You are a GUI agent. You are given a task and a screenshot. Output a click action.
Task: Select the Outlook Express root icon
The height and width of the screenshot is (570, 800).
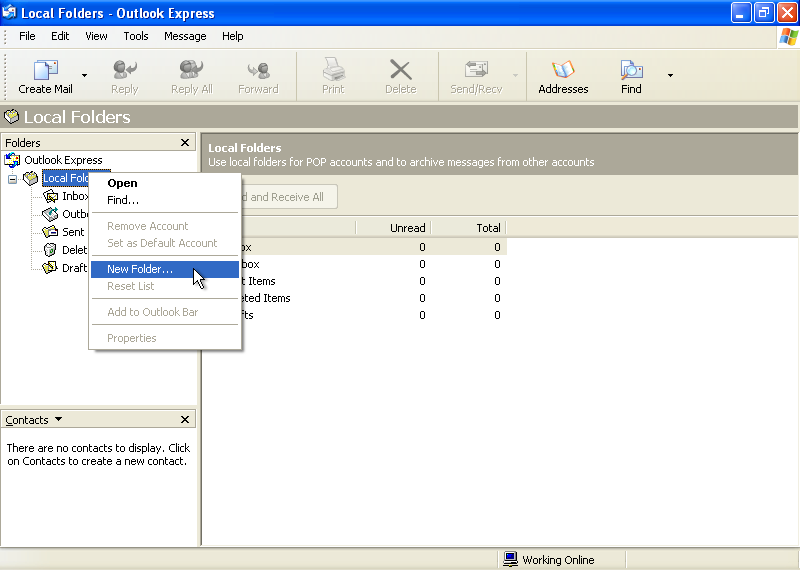(x=12, y=160)
